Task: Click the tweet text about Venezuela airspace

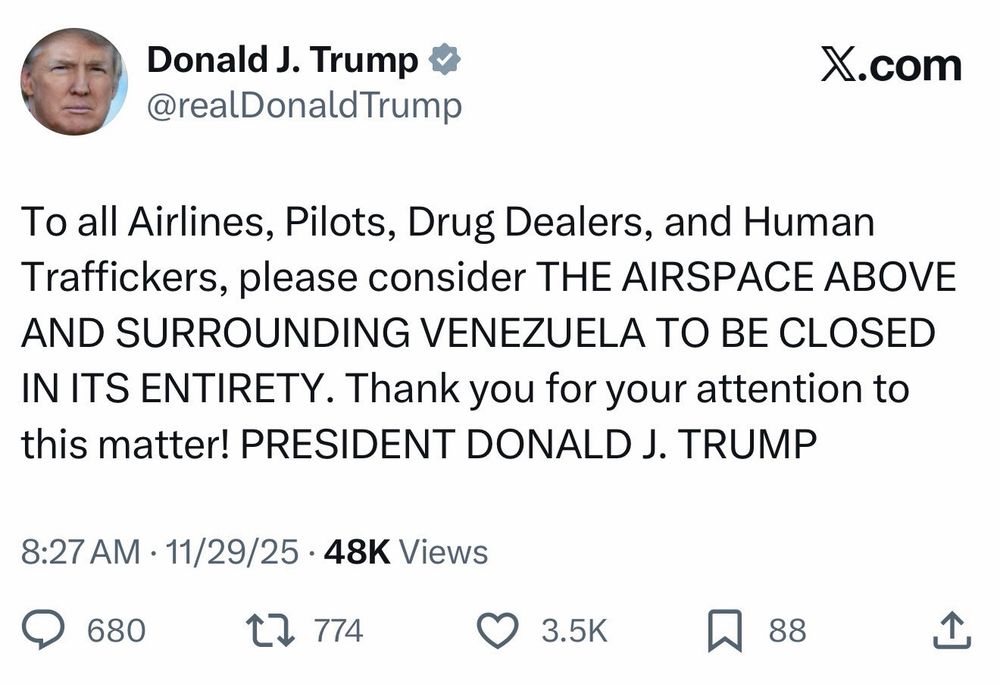Action: click(489, 333)
